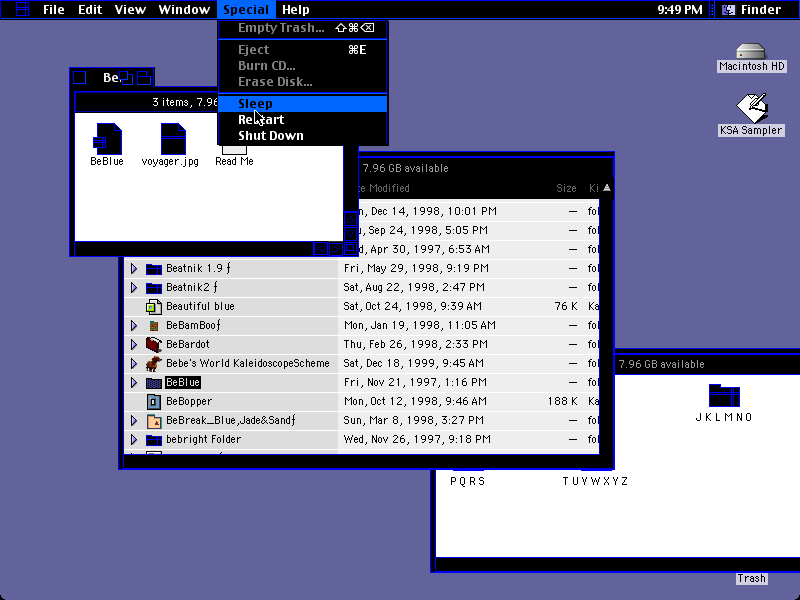Sort list by the Size column
This screenshot has height=600, width=800.
(x=566, y=188)
